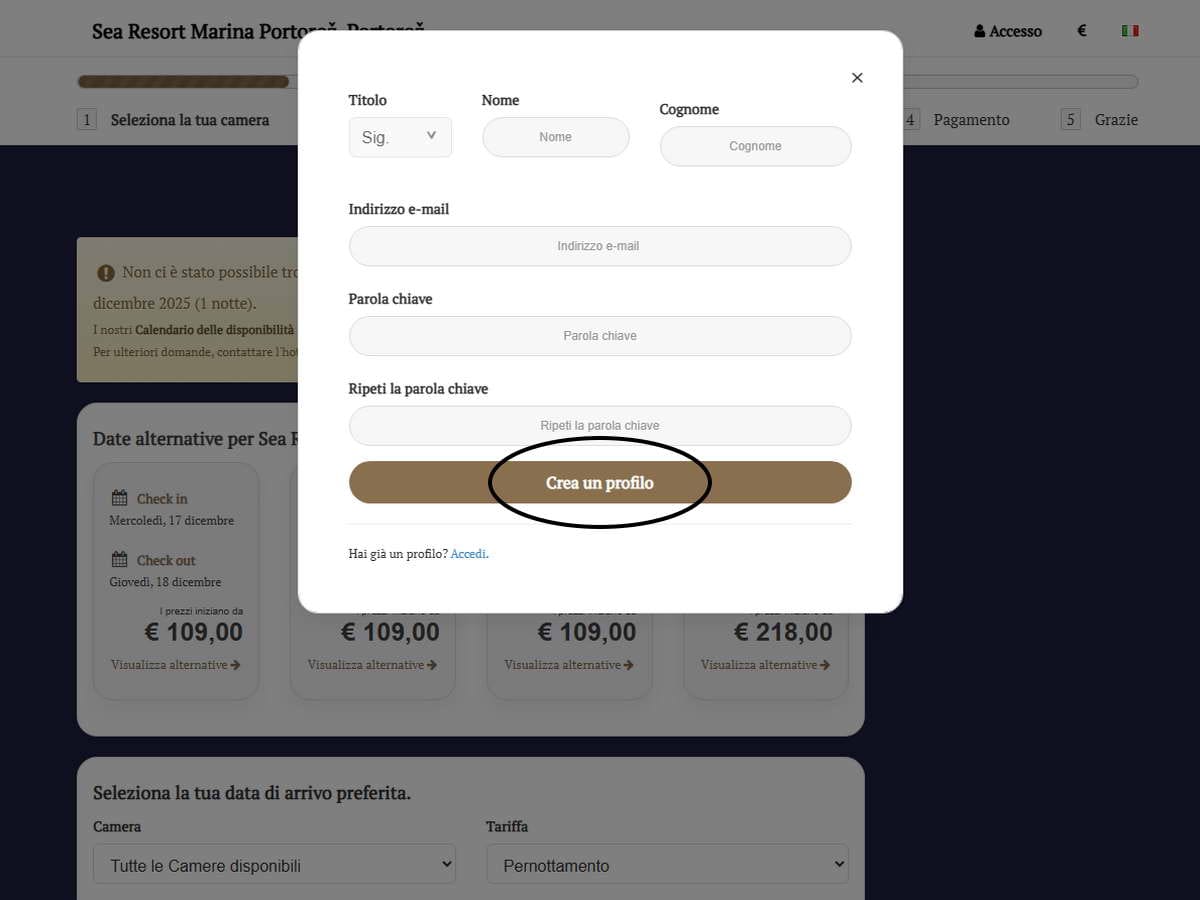Click the Check out calendar icon
Viewport: 1200px width, 900px height.
coord(119,560)
